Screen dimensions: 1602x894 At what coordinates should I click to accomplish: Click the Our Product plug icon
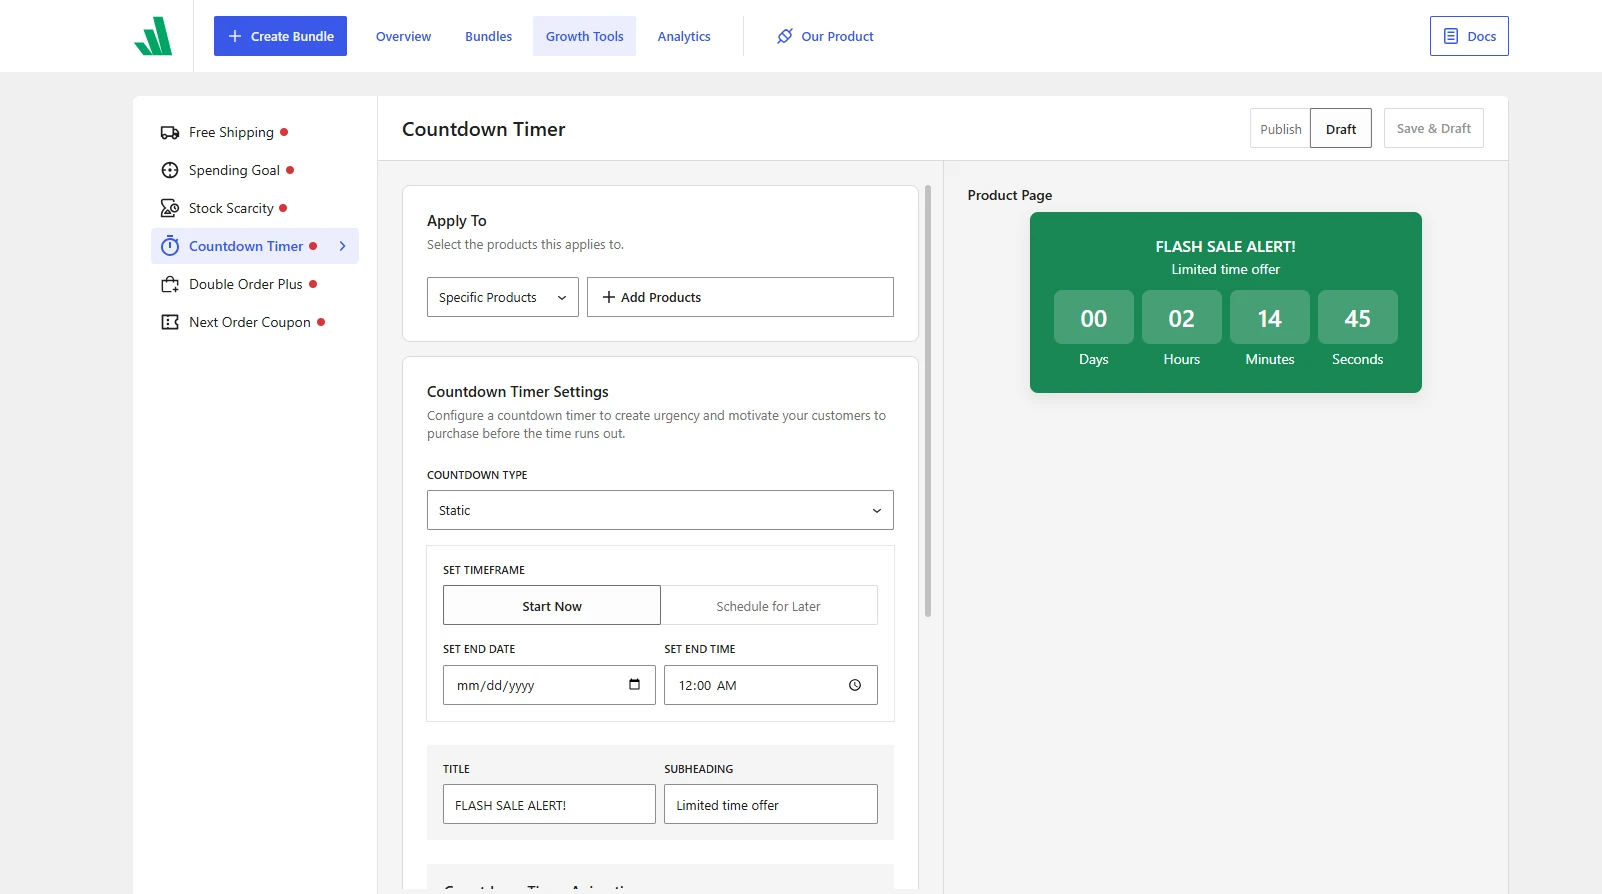[785, 36]
